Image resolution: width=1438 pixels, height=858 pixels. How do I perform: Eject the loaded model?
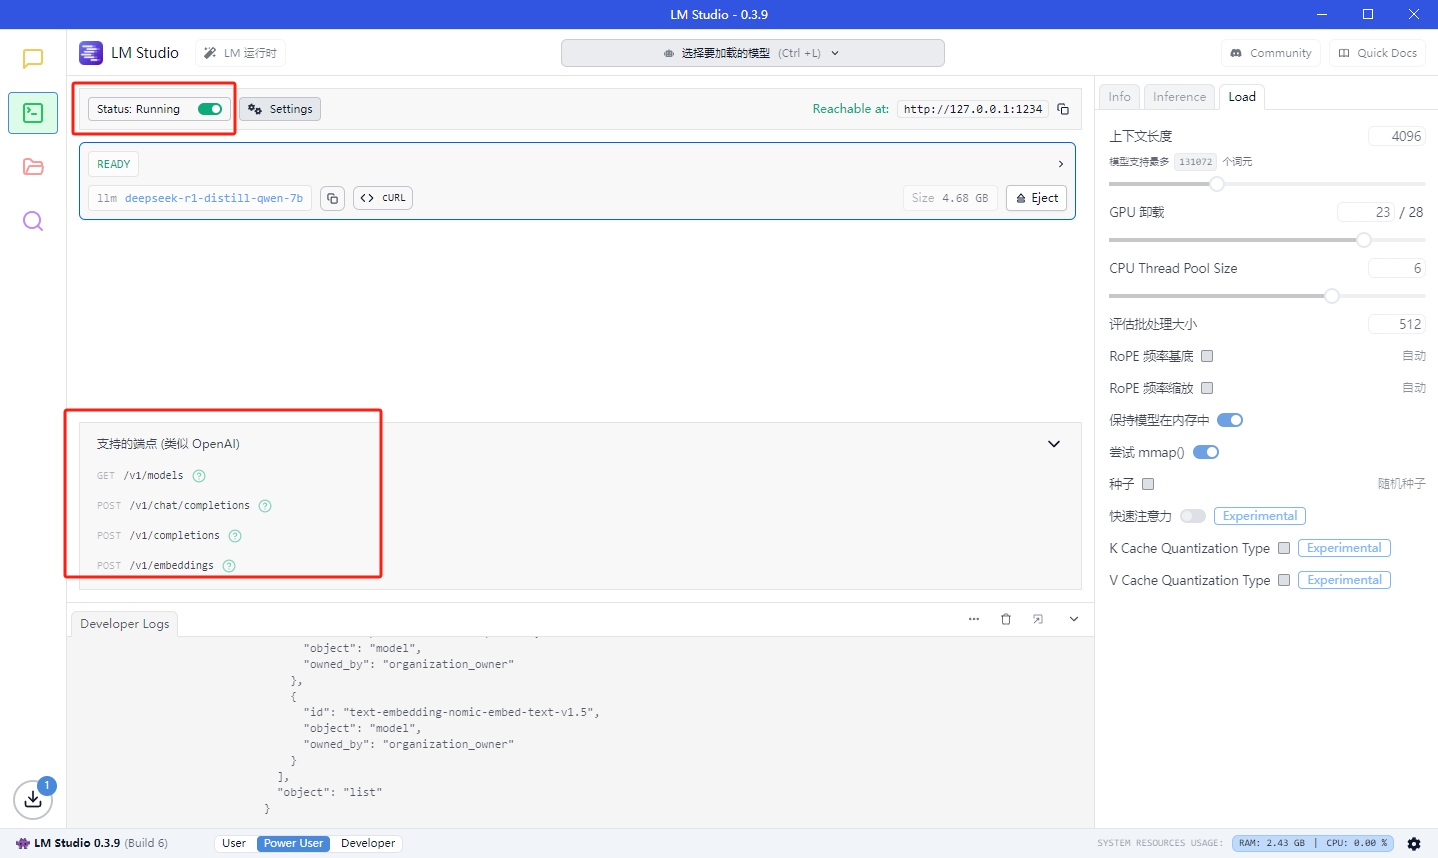point(1037,198)
